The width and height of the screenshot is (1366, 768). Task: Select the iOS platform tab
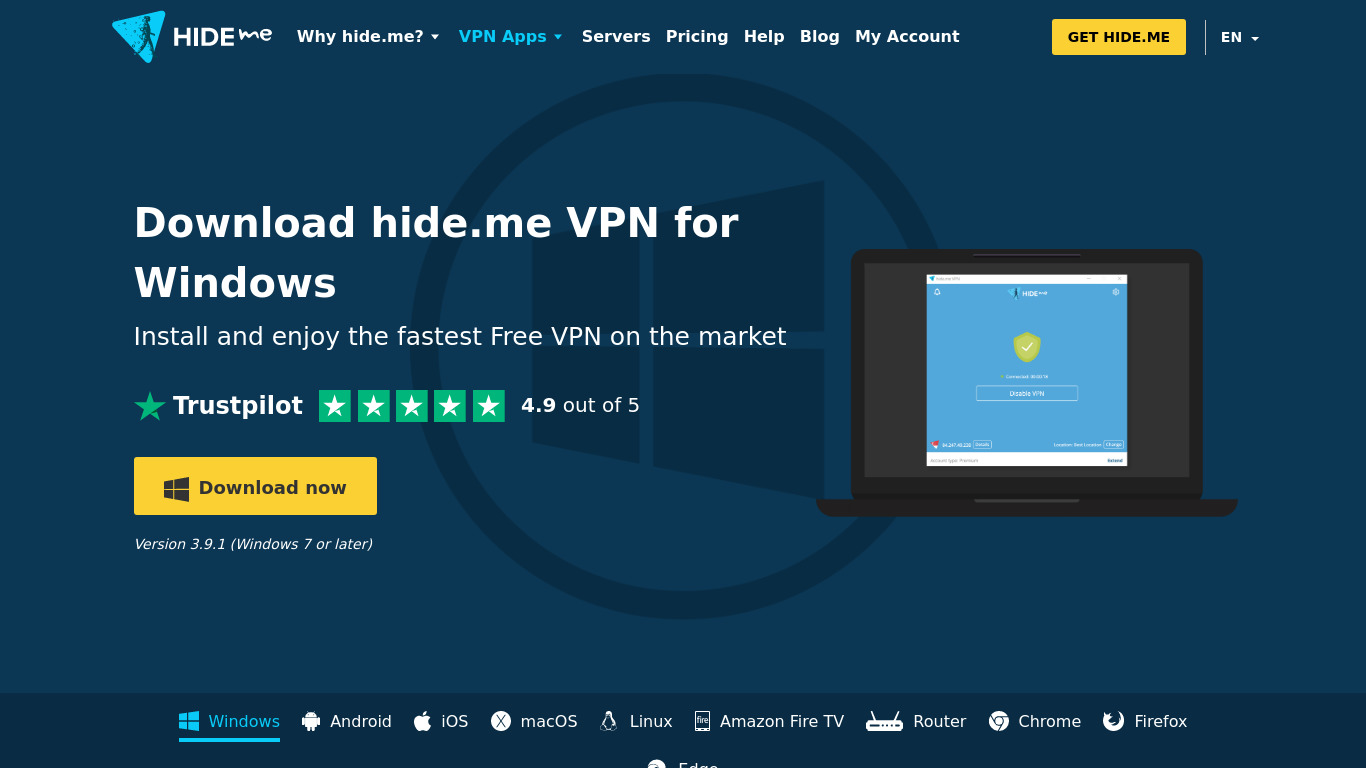(x=441, y=722)
